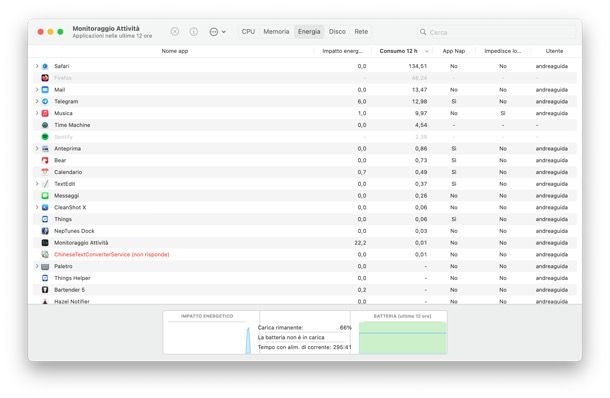Click the TextEdit app icon
This screenshot has height=398, width=610.
click(45, 184)
